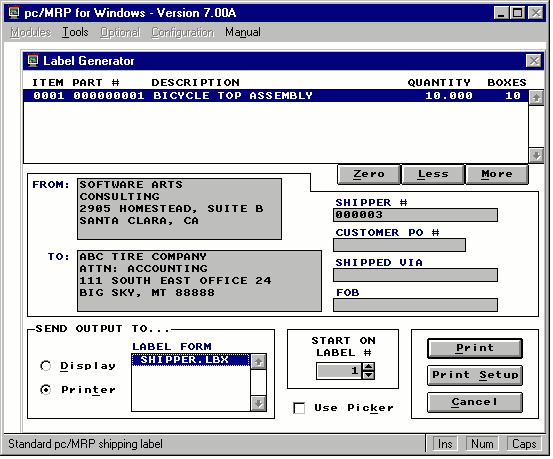Select the Printer output radio button

(x=45, y=390)
